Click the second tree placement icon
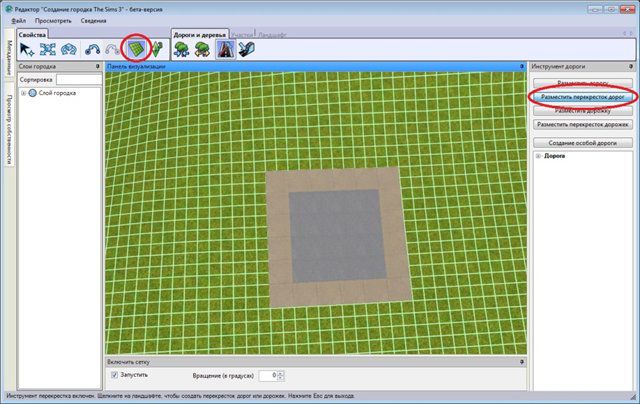The width and height of the screenshot is (640, 404). tap(204, 49)
